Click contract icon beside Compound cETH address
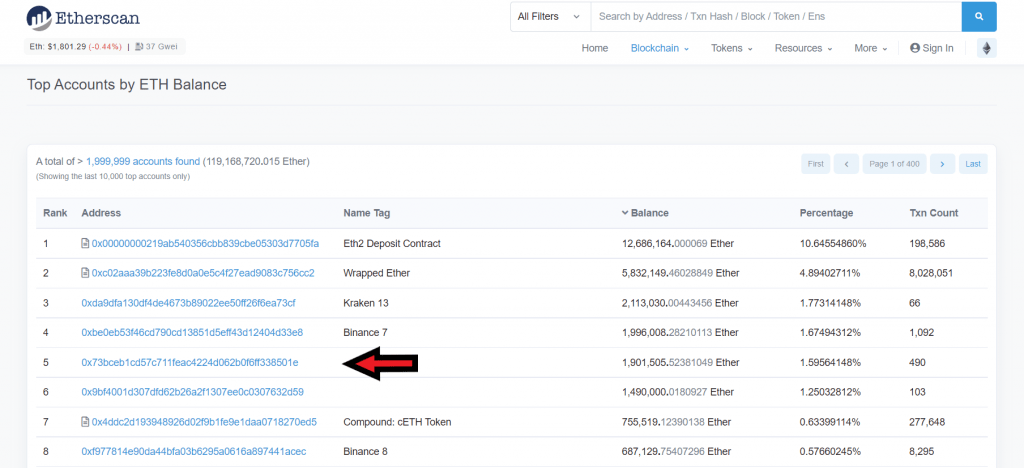1024x468 pixels. click(86, 422)
